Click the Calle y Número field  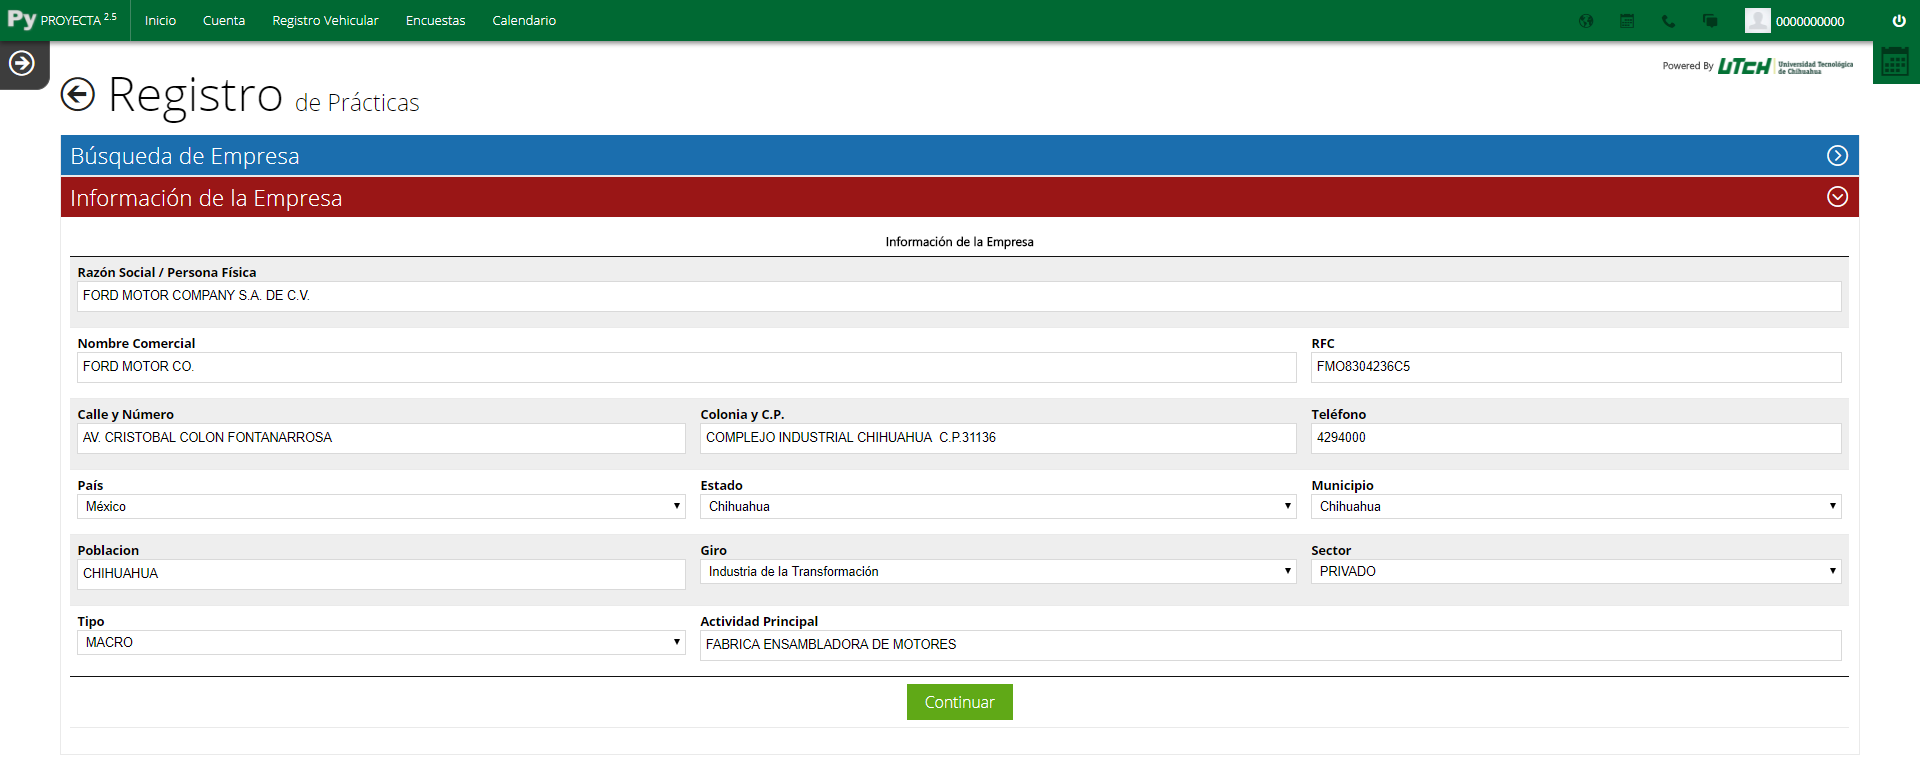click(381, 438)
